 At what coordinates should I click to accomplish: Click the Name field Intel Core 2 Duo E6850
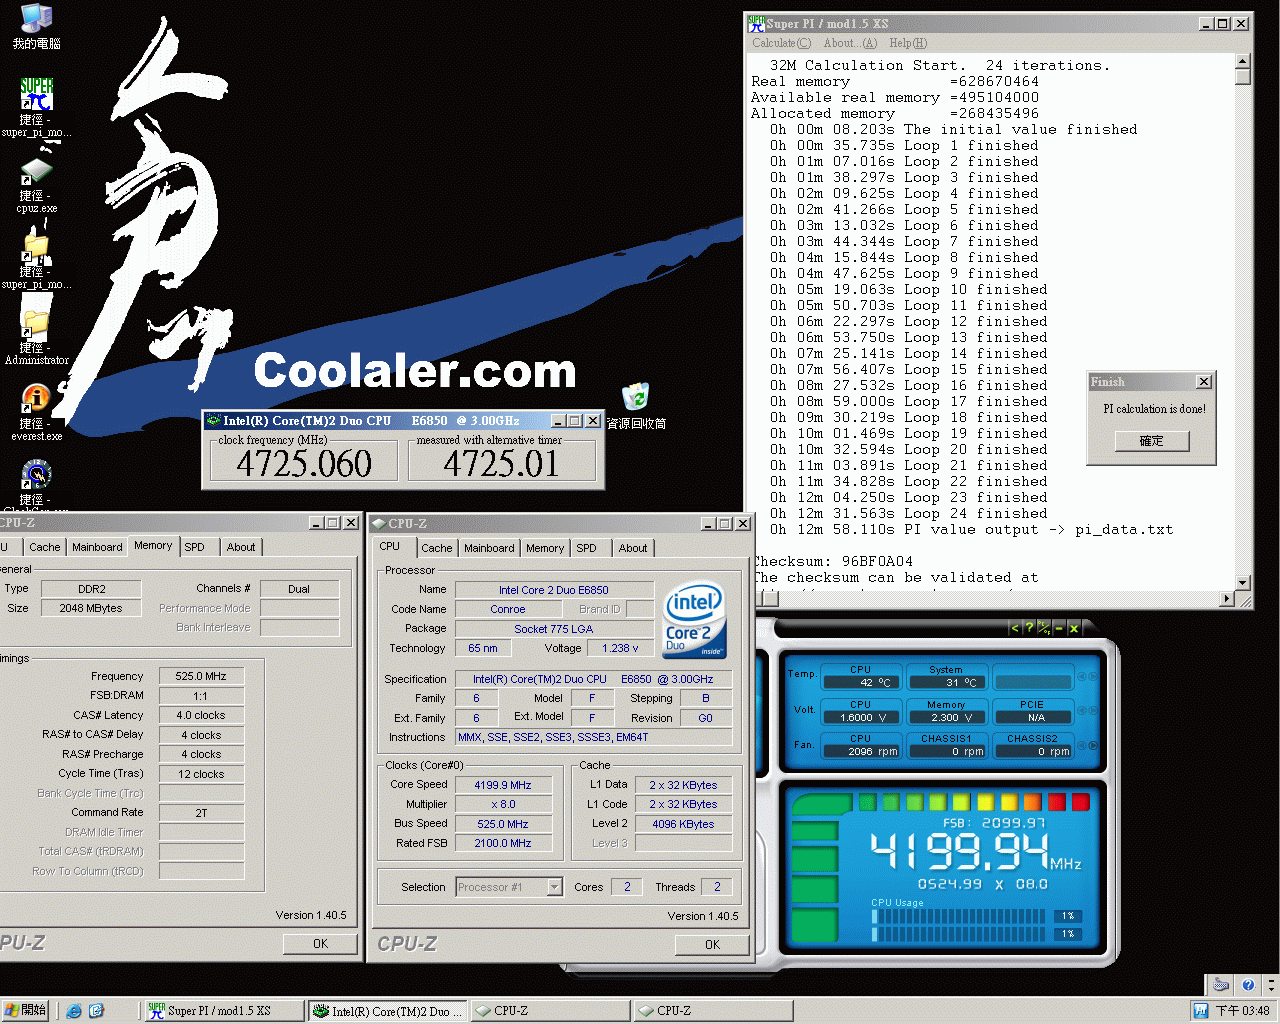[x=554, y=590]
